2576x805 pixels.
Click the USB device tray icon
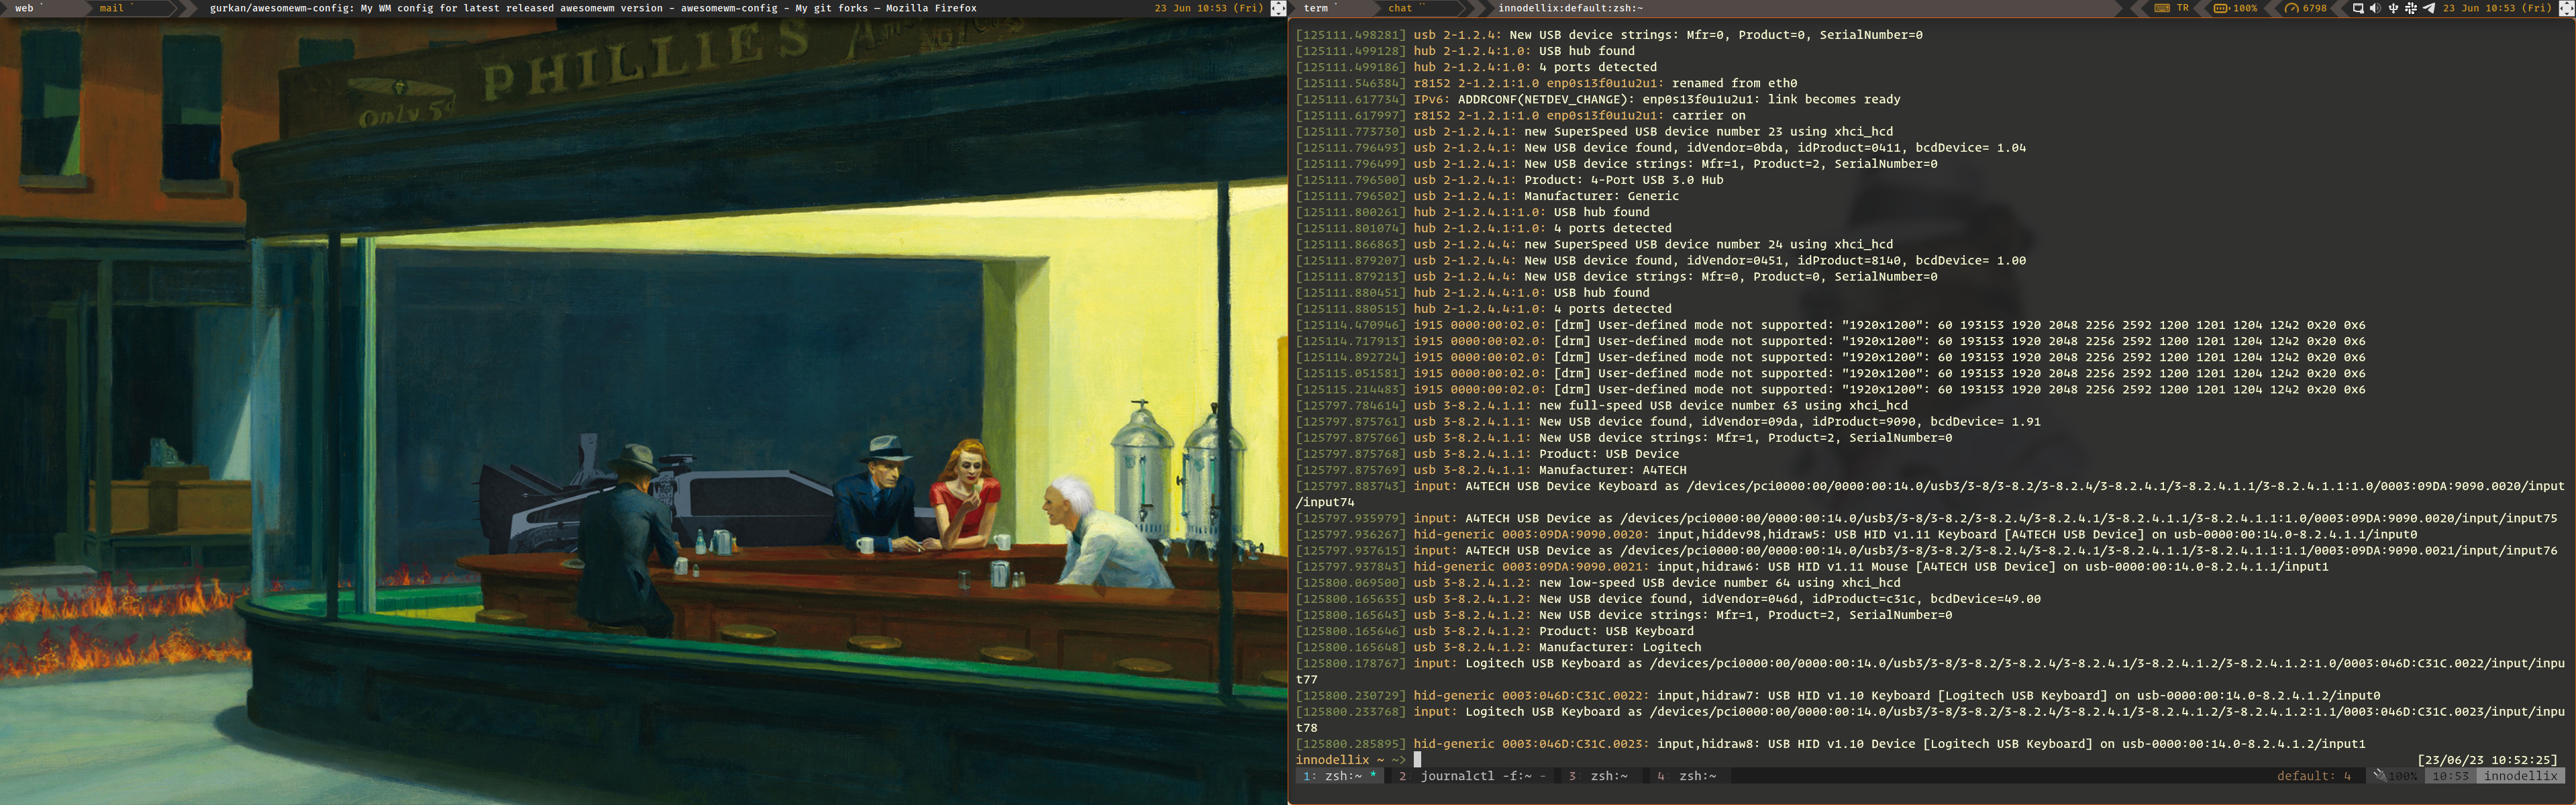coord(2393,8)
